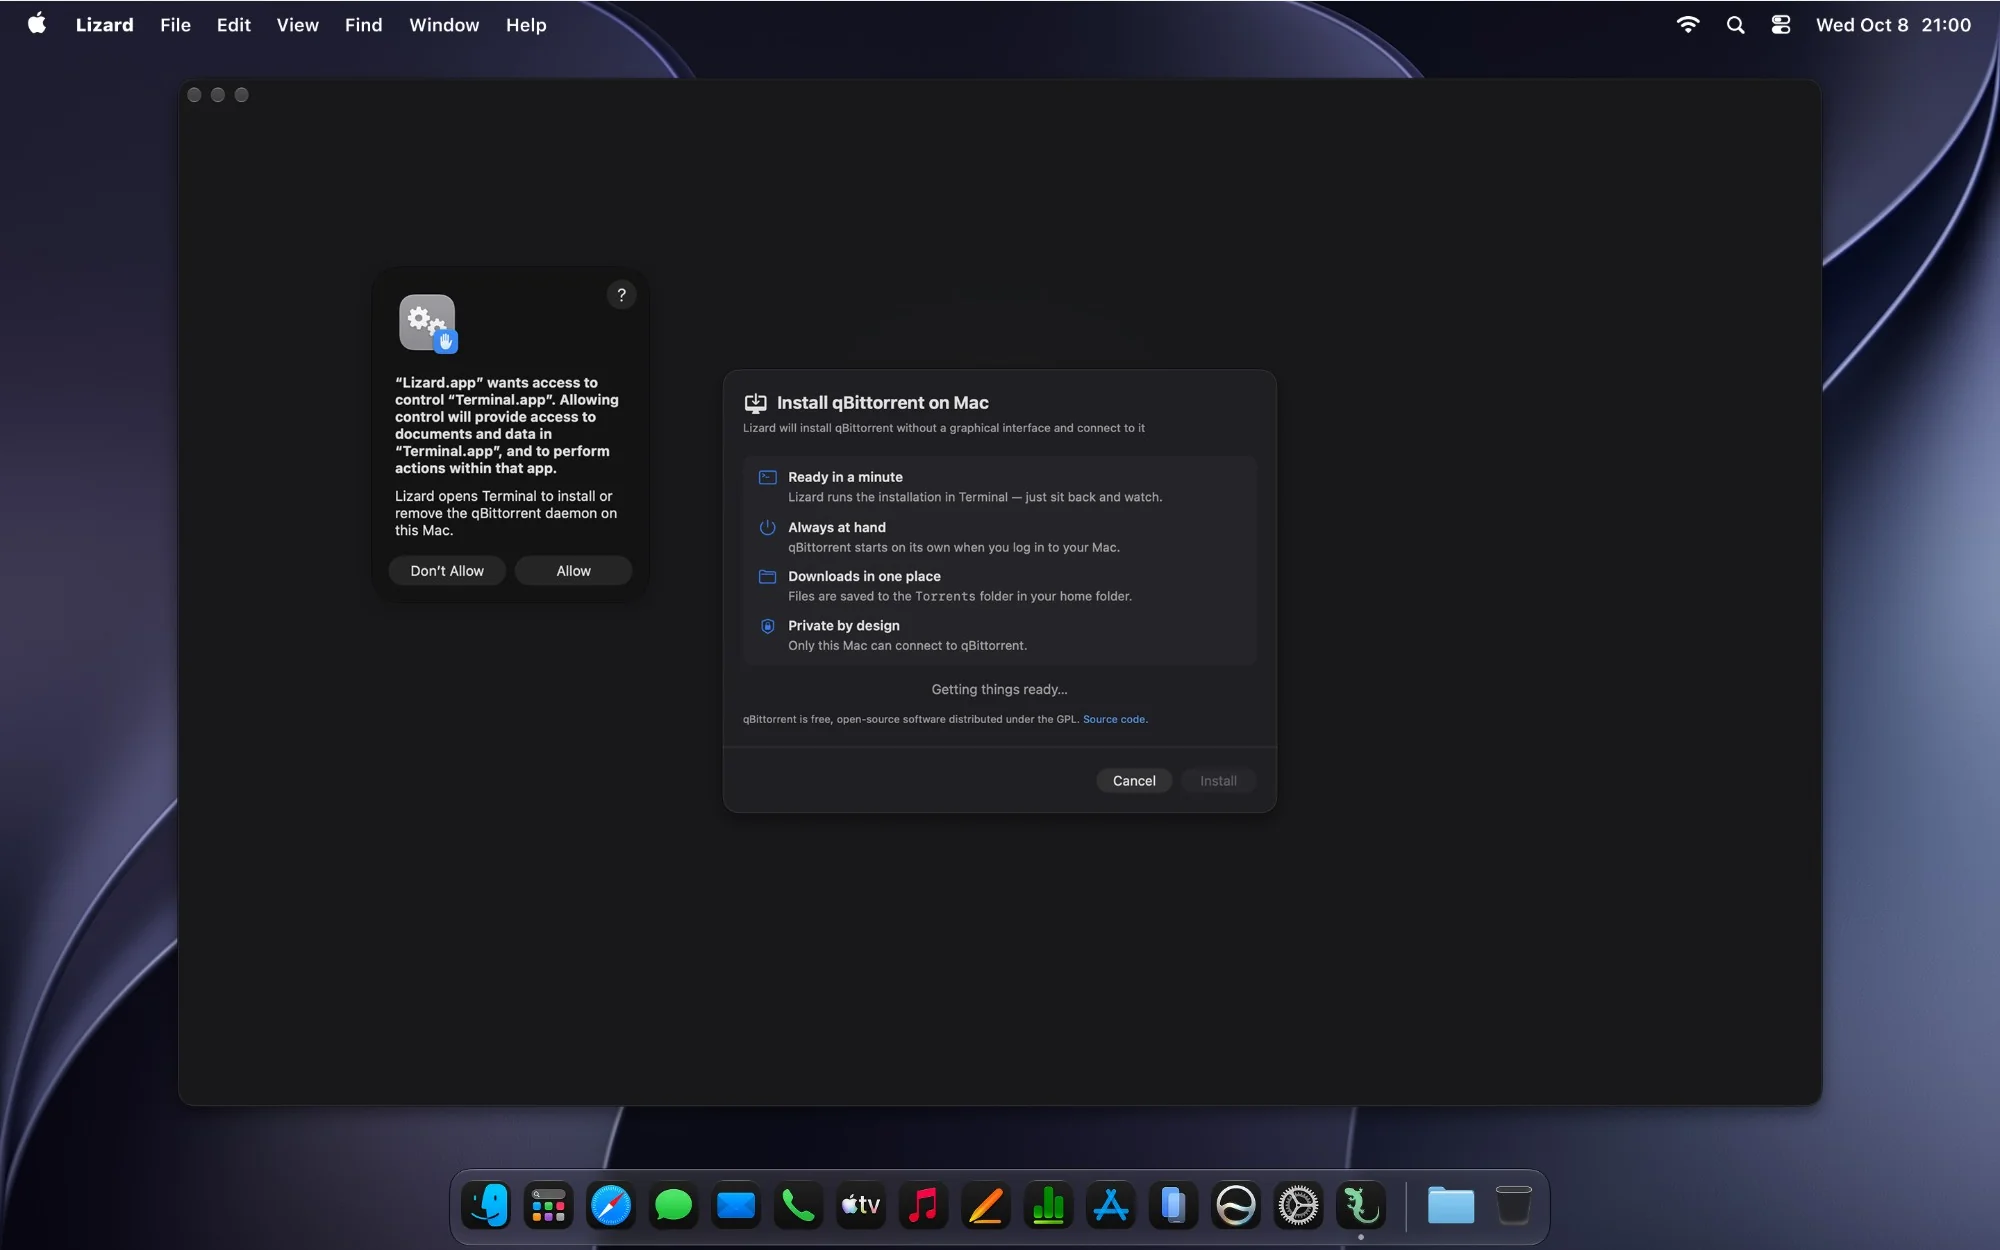Open Pages from the Dock

coord(986,1205)
